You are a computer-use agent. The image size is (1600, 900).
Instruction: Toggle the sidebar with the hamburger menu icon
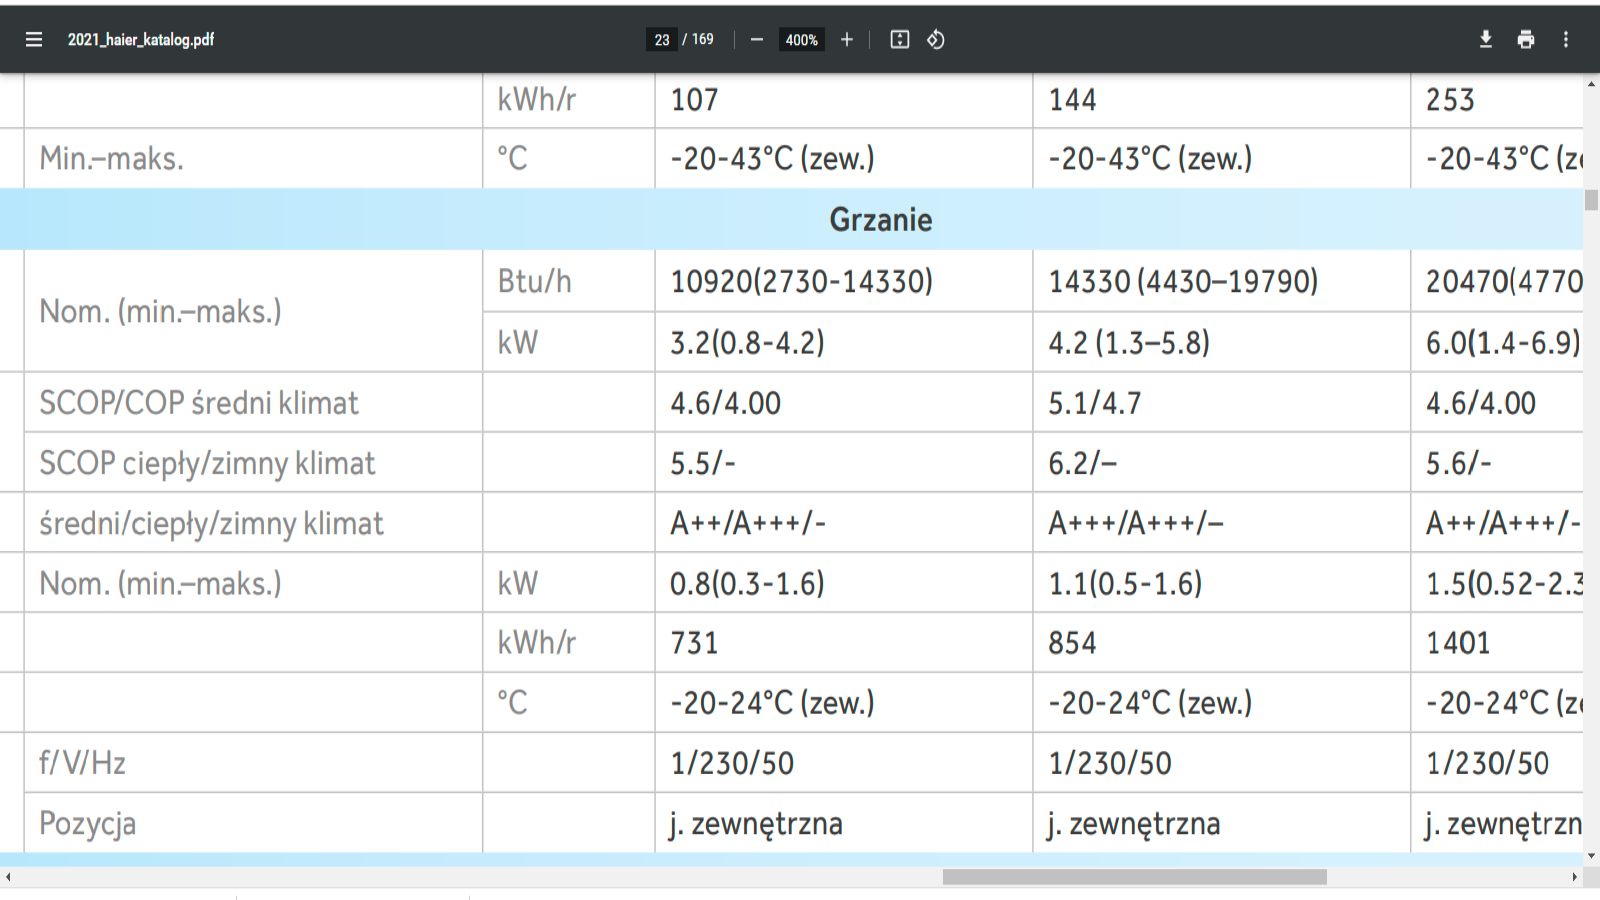[34, 40]
